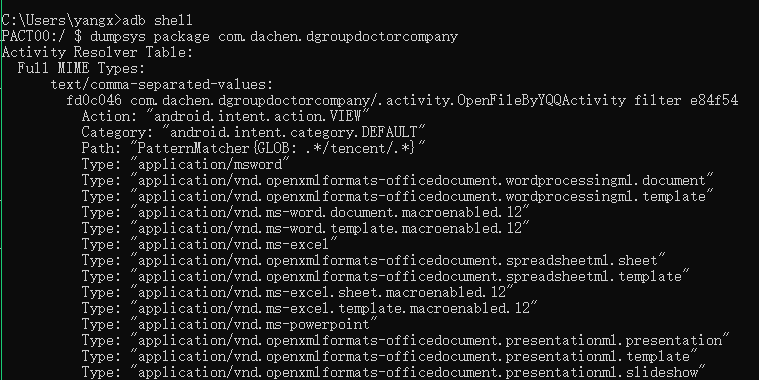
Task: Click OpenFileByYQQActivity filter line
Action: [402, 100]
